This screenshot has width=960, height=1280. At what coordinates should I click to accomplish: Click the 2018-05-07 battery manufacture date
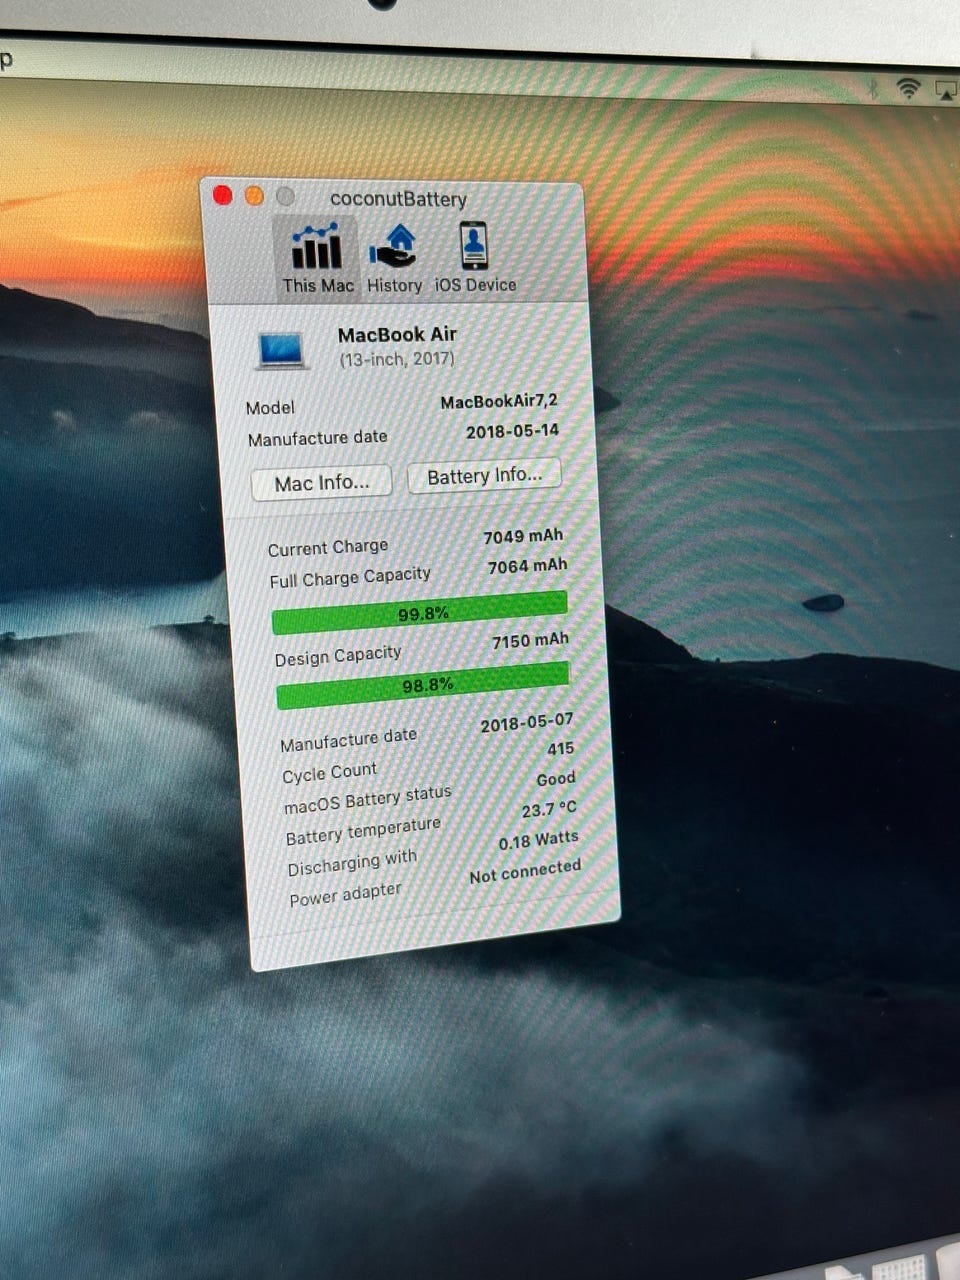click(x=527, y=723)
